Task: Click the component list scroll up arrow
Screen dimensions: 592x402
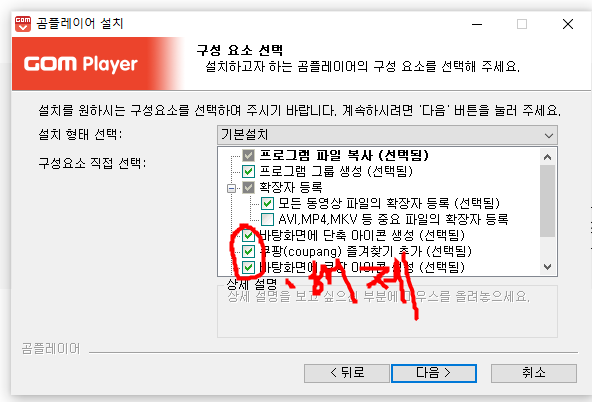Action: click(547, 157)
